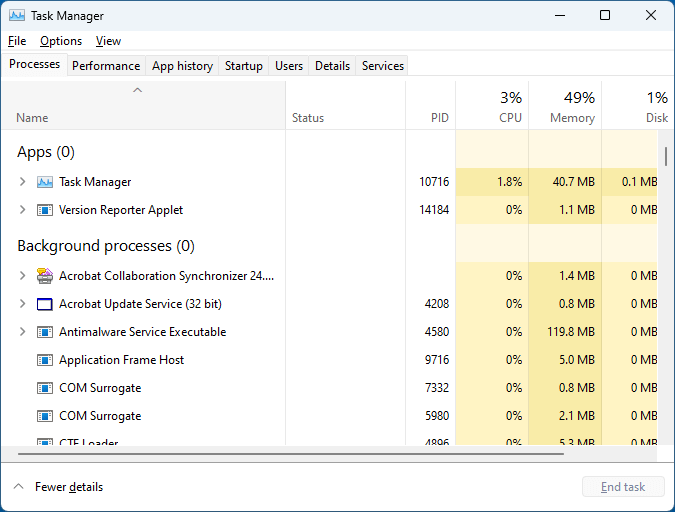Open the File menu

[x=17, y=41]
